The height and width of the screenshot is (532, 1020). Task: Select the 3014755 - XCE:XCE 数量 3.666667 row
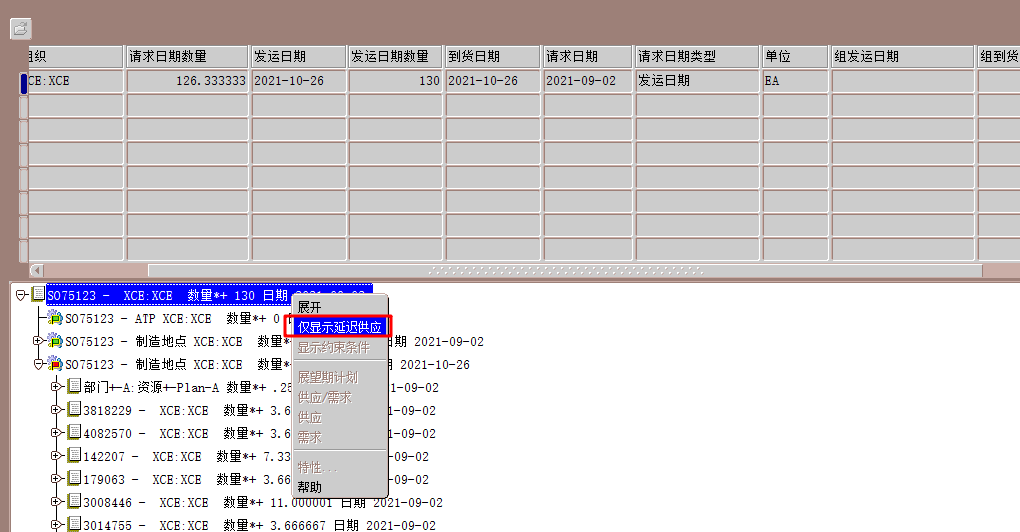pyautogui.click(x=260, y=525)
